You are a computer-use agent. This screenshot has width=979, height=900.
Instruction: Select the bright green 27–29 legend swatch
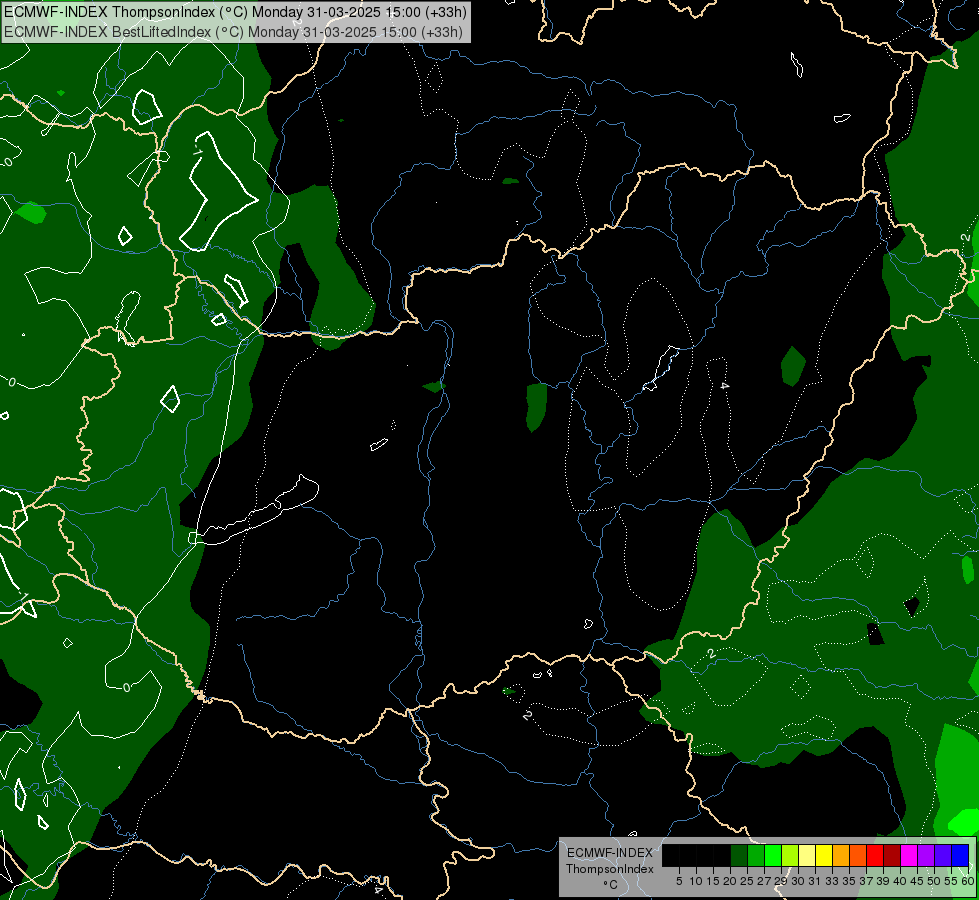[773, 855]
